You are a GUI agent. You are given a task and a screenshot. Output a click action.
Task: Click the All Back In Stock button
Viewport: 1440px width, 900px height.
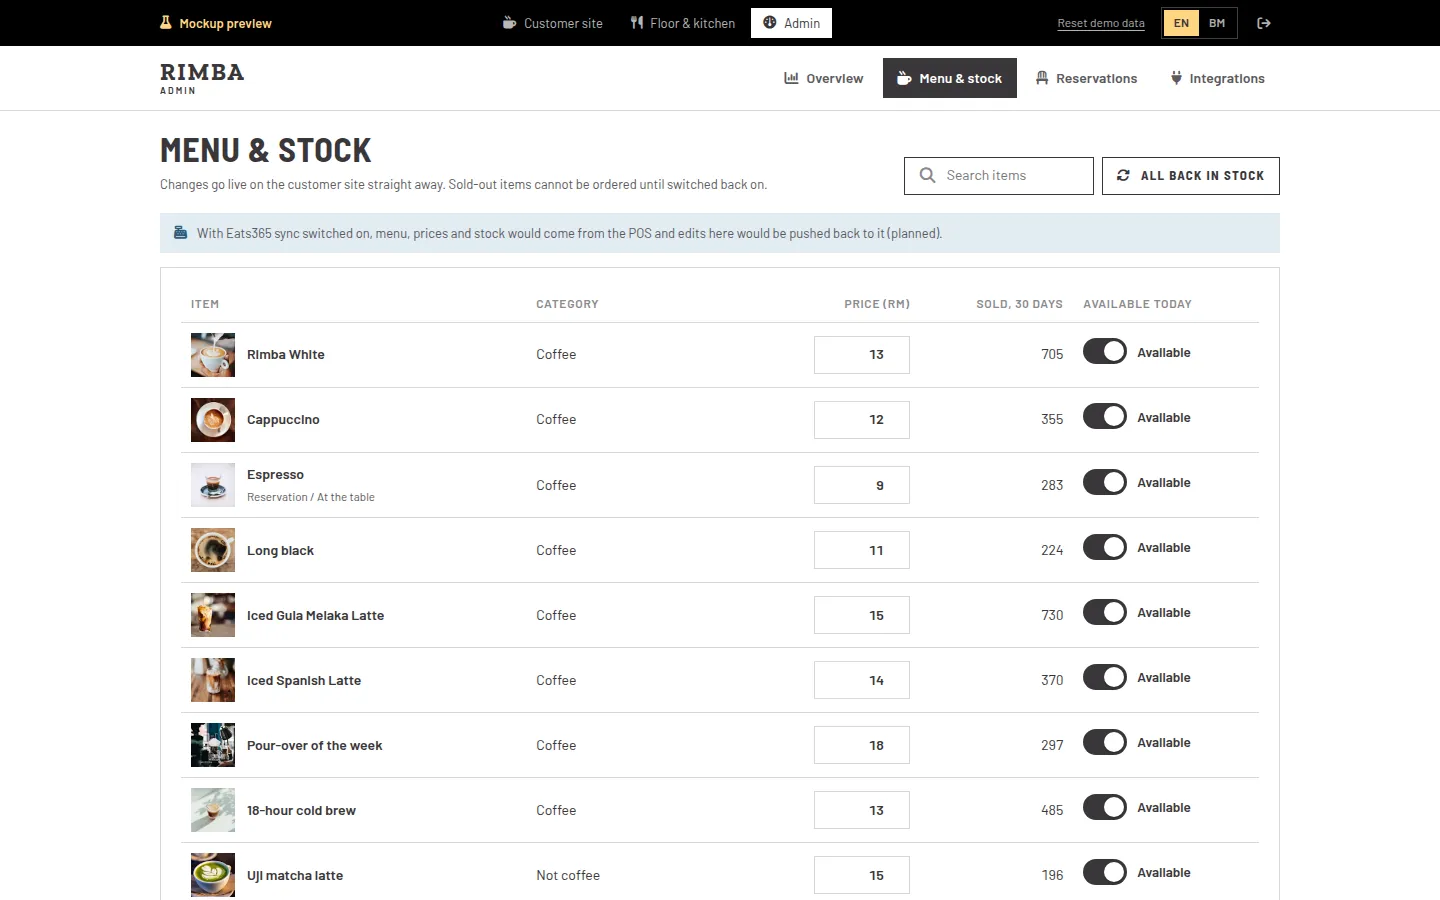pyautogui.click(x=1191, y=176)
